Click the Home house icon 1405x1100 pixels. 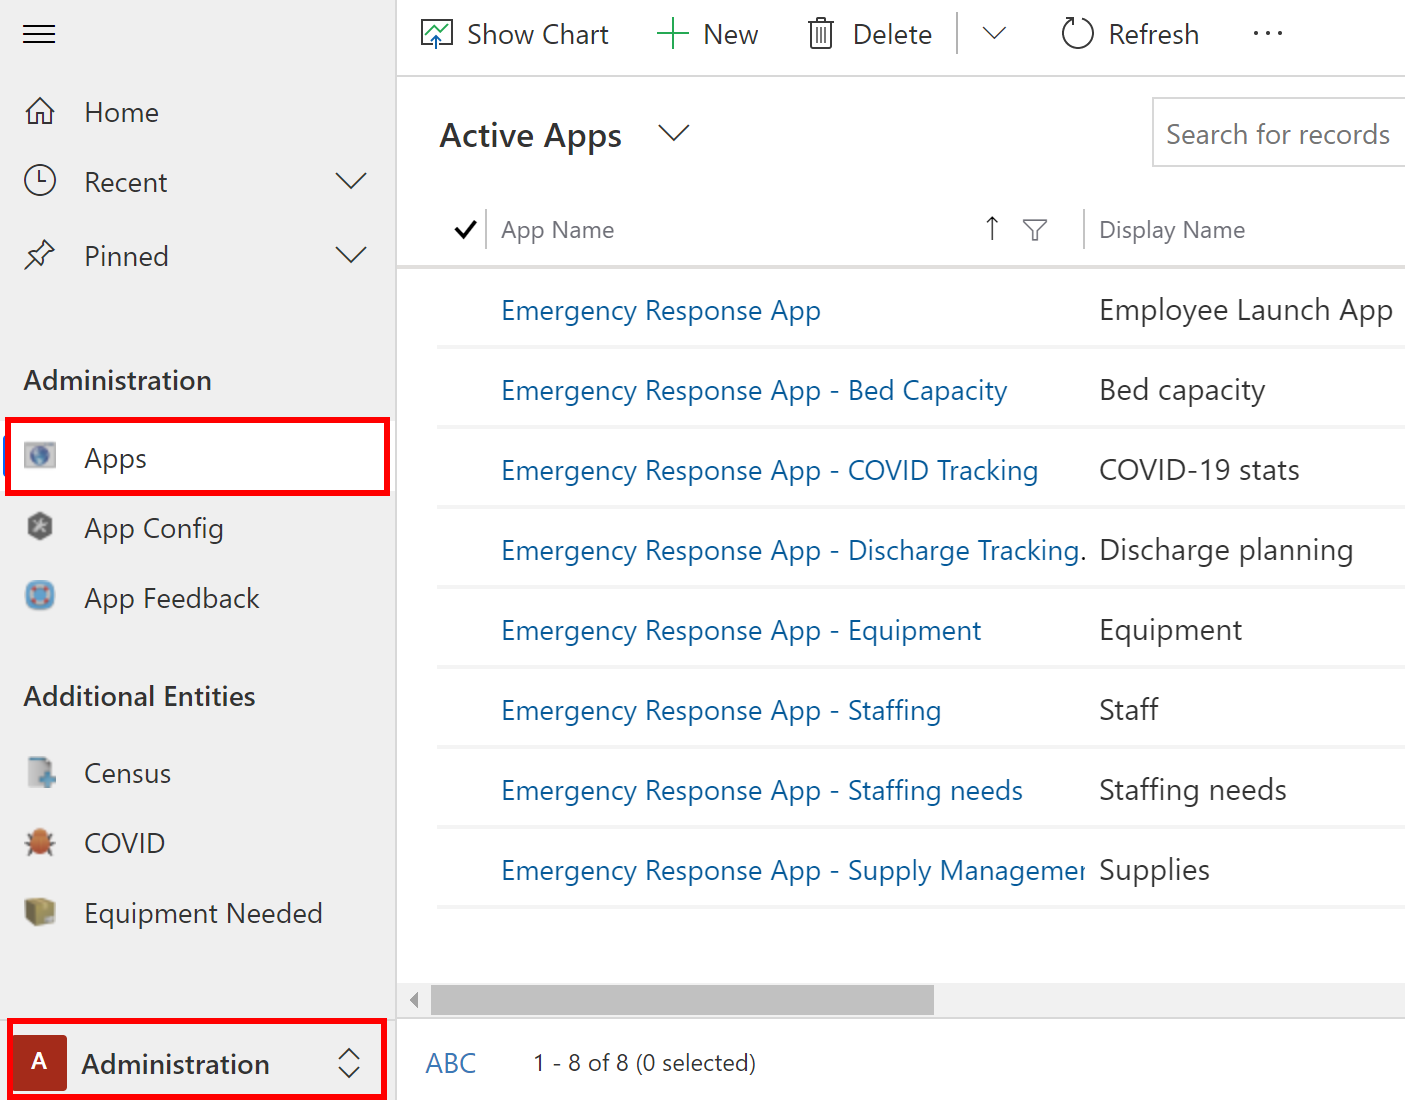tap(40, 111)
